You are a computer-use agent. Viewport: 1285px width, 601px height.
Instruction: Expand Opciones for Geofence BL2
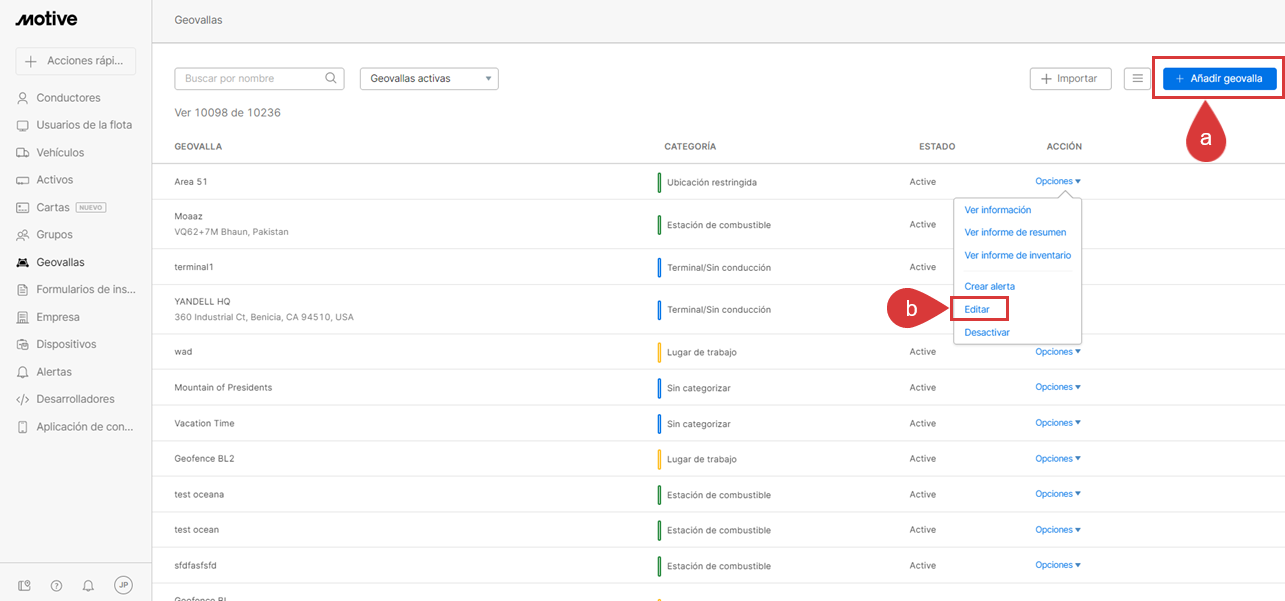pyautogui.click(x=1058, y=458)
